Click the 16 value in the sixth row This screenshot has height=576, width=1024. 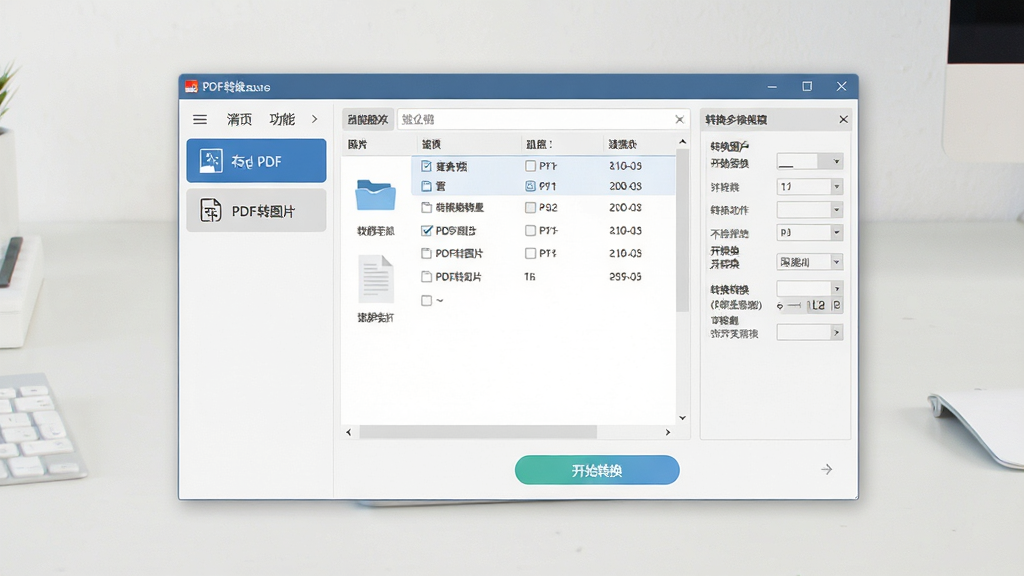click(x=530, y=277)
